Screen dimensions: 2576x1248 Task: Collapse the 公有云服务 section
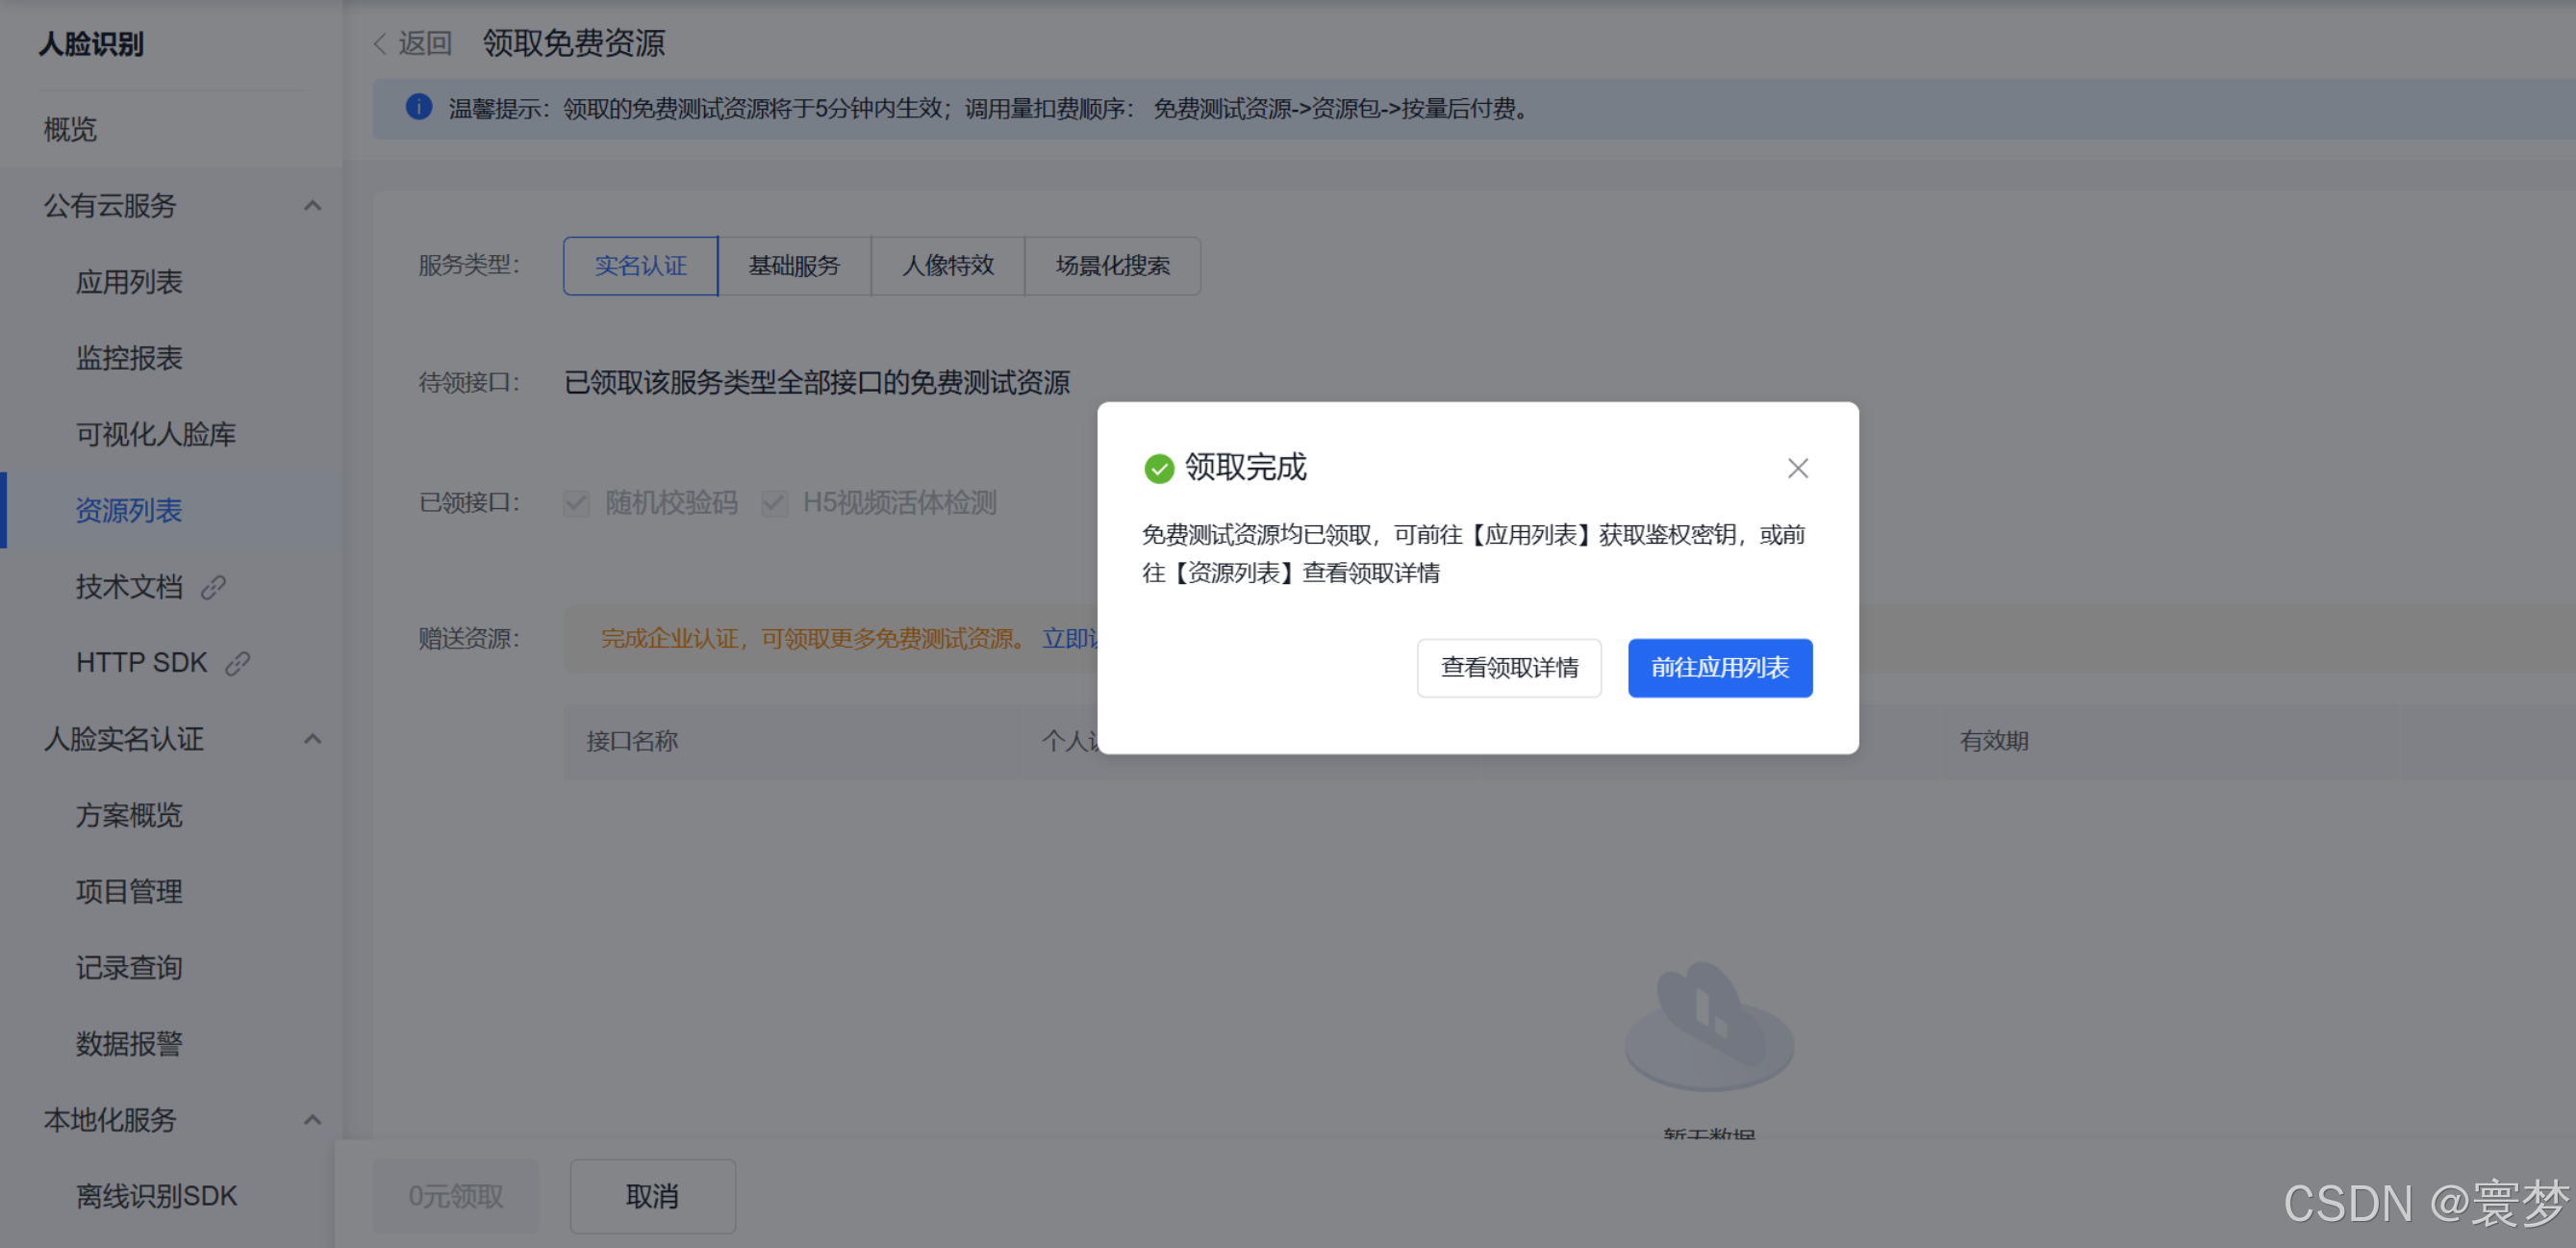click(312, 205)
